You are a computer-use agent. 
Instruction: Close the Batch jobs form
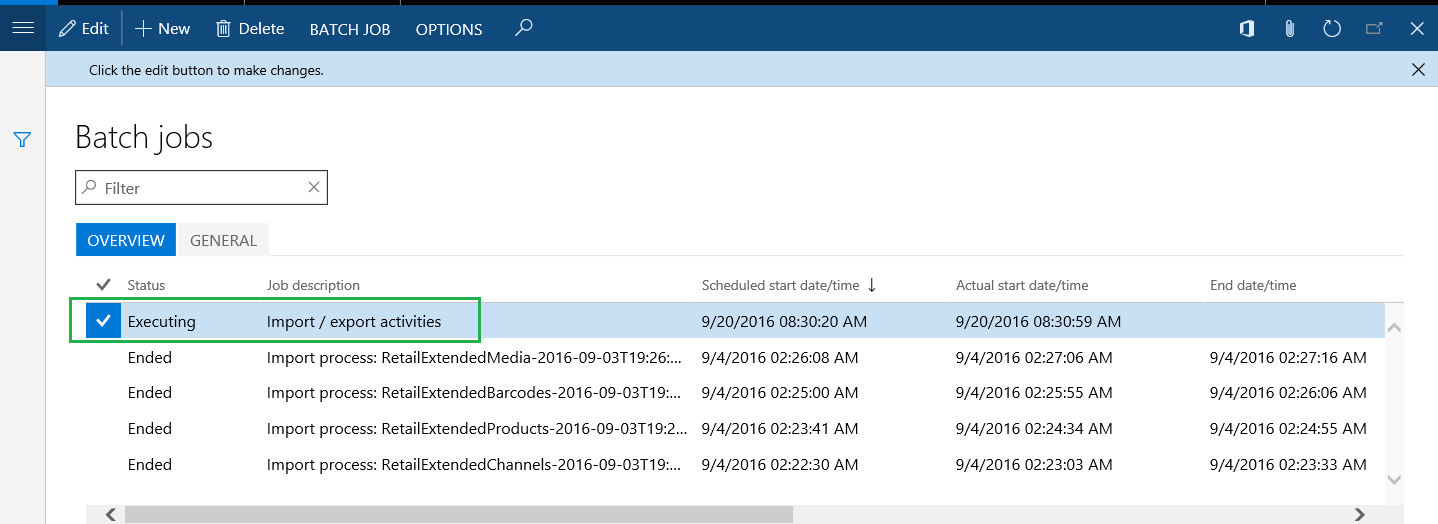coord(1417,29)
